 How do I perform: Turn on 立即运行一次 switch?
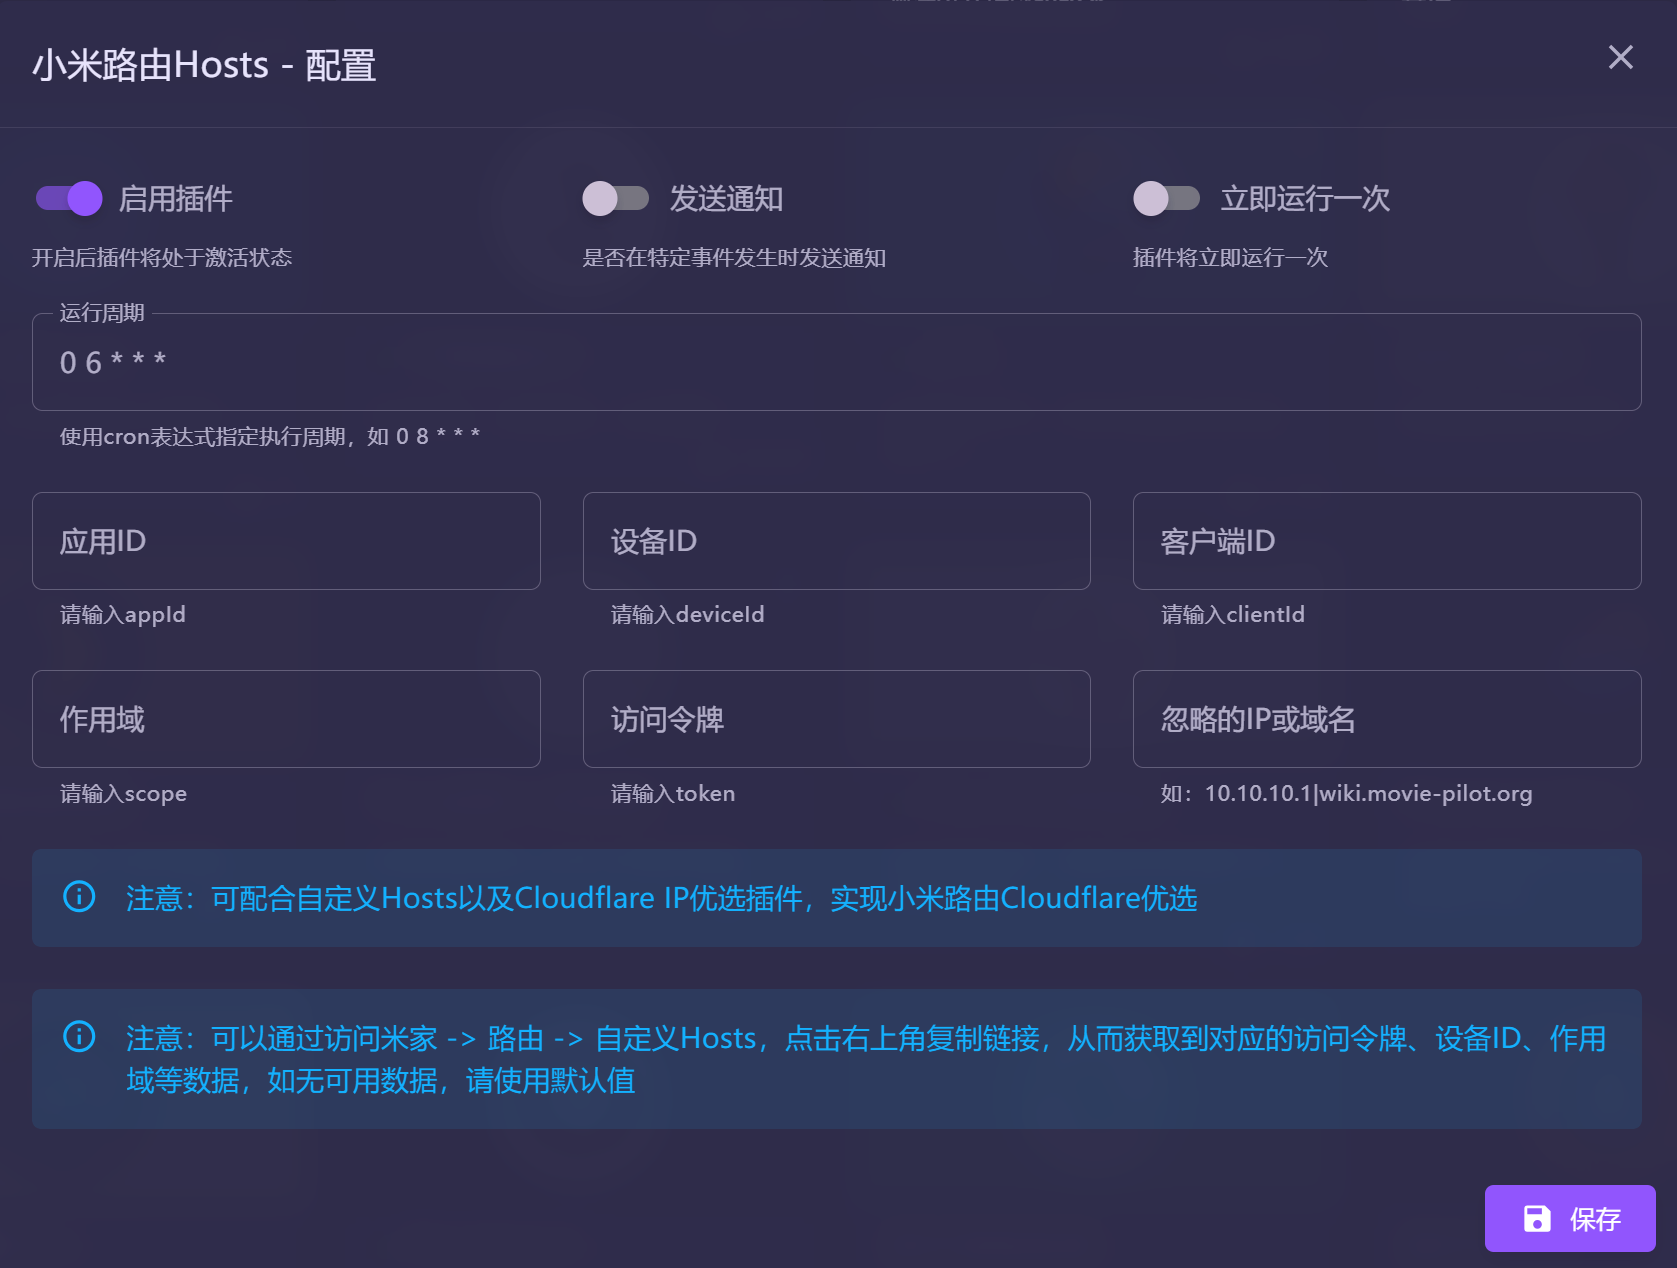tap(1166, 198)
